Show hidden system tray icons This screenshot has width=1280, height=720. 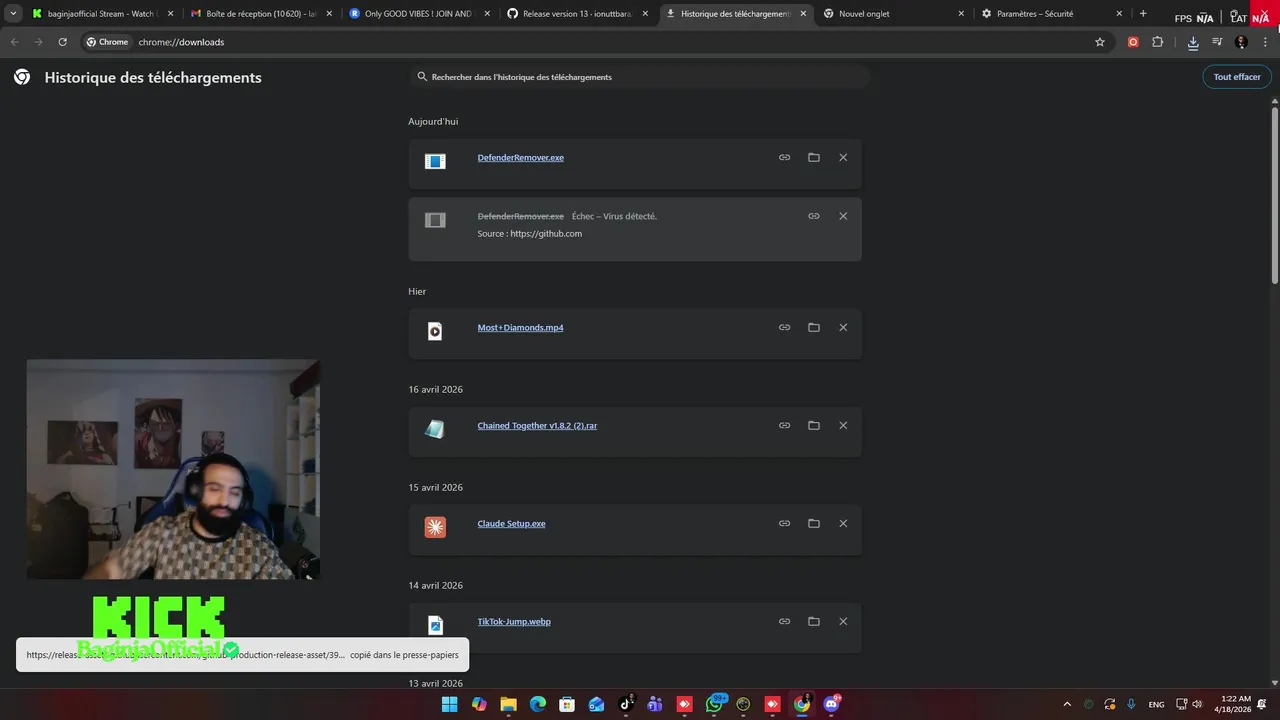1067,704
